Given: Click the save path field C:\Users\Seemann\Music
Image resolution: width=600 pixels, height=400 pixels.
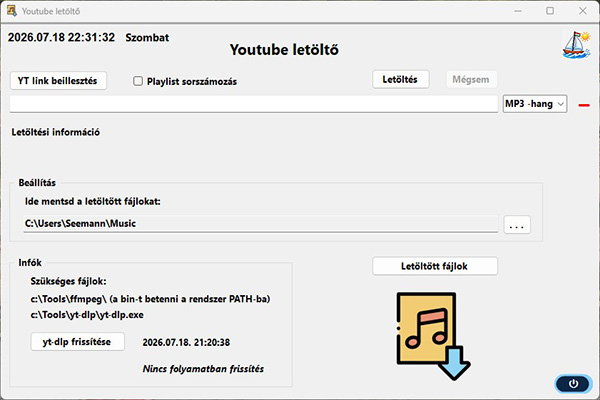Looking at the screenshot, I should coord(260,224).
